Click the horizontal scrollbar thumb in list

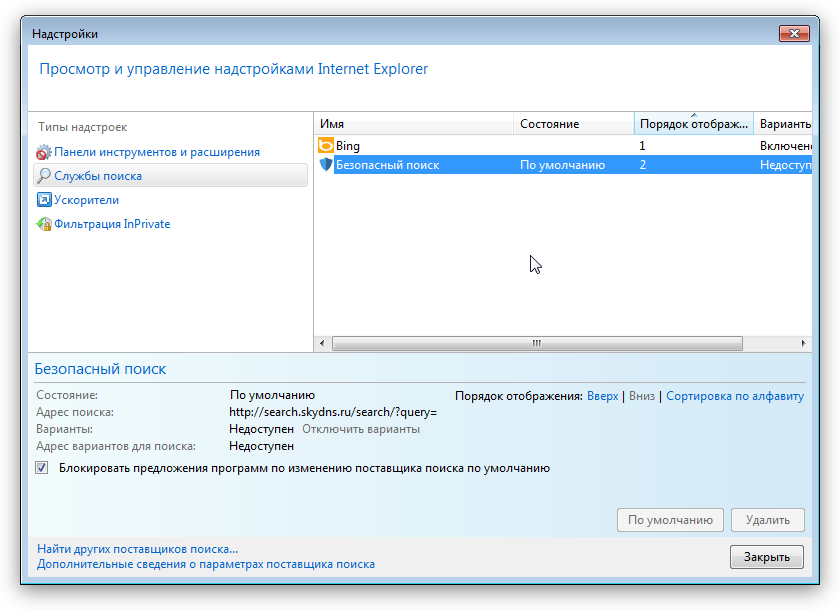[537, 343]
